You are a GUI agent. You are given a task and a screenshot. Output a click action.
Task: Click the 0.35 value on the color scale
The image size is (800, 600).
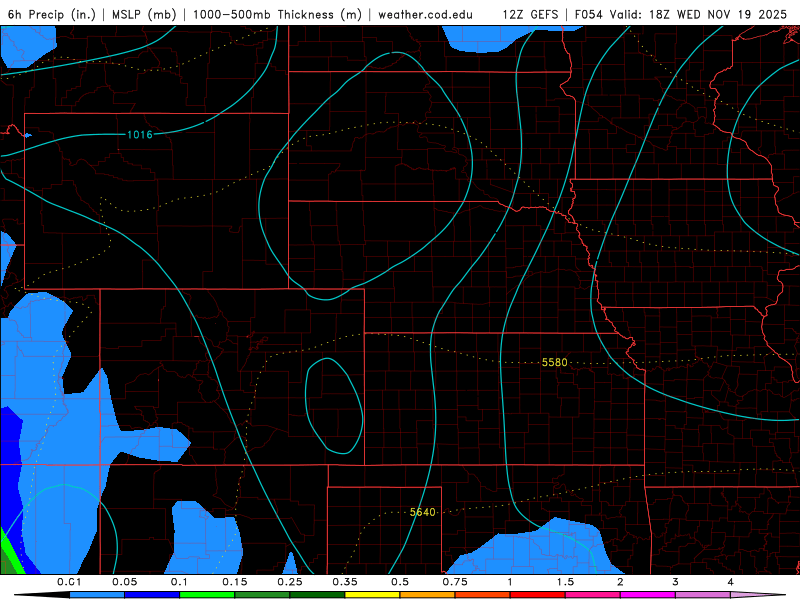point(345,582)
